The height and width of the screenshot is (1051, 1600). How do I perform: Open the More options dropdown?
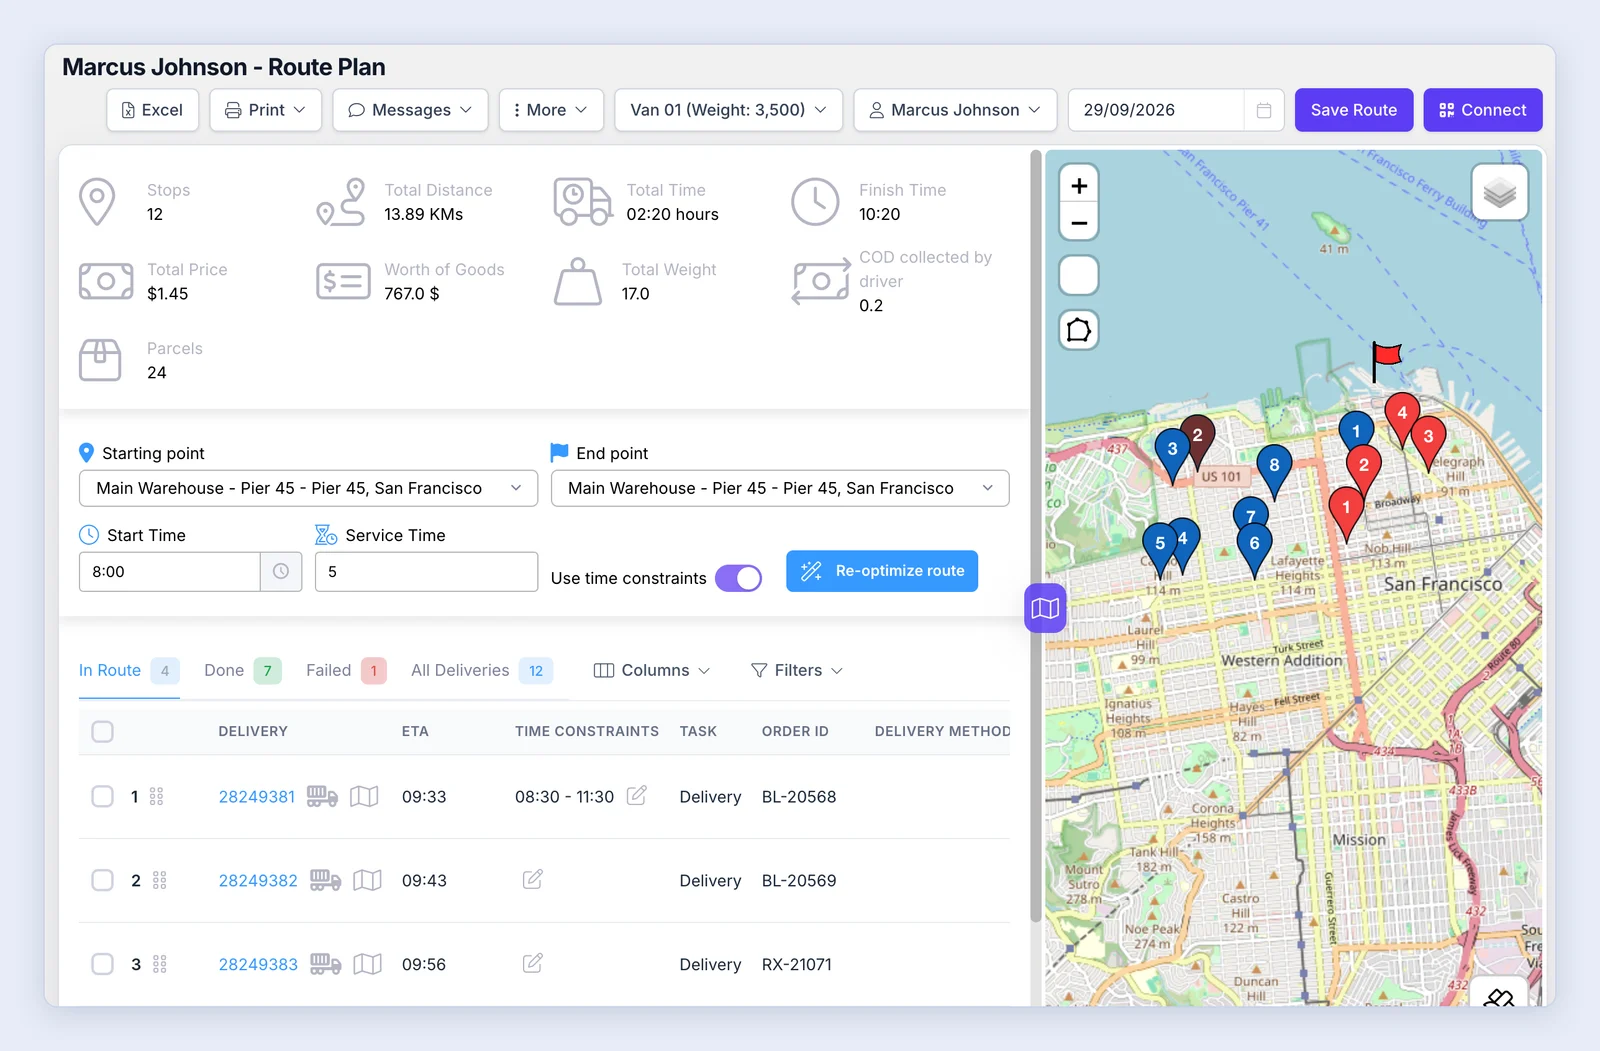(x=551, y=110)
